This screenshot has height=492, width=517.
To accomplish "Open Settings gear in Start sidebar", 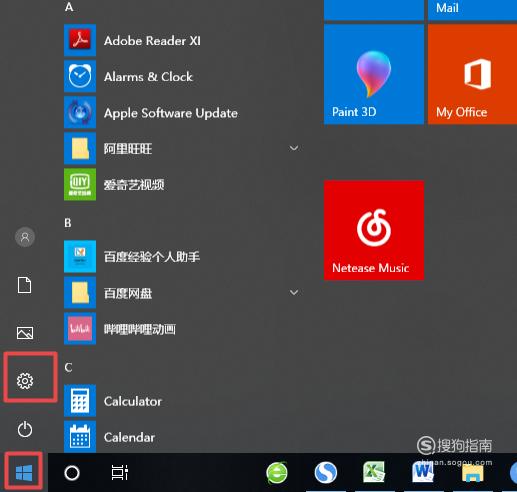I will click(x=25, y=381).
